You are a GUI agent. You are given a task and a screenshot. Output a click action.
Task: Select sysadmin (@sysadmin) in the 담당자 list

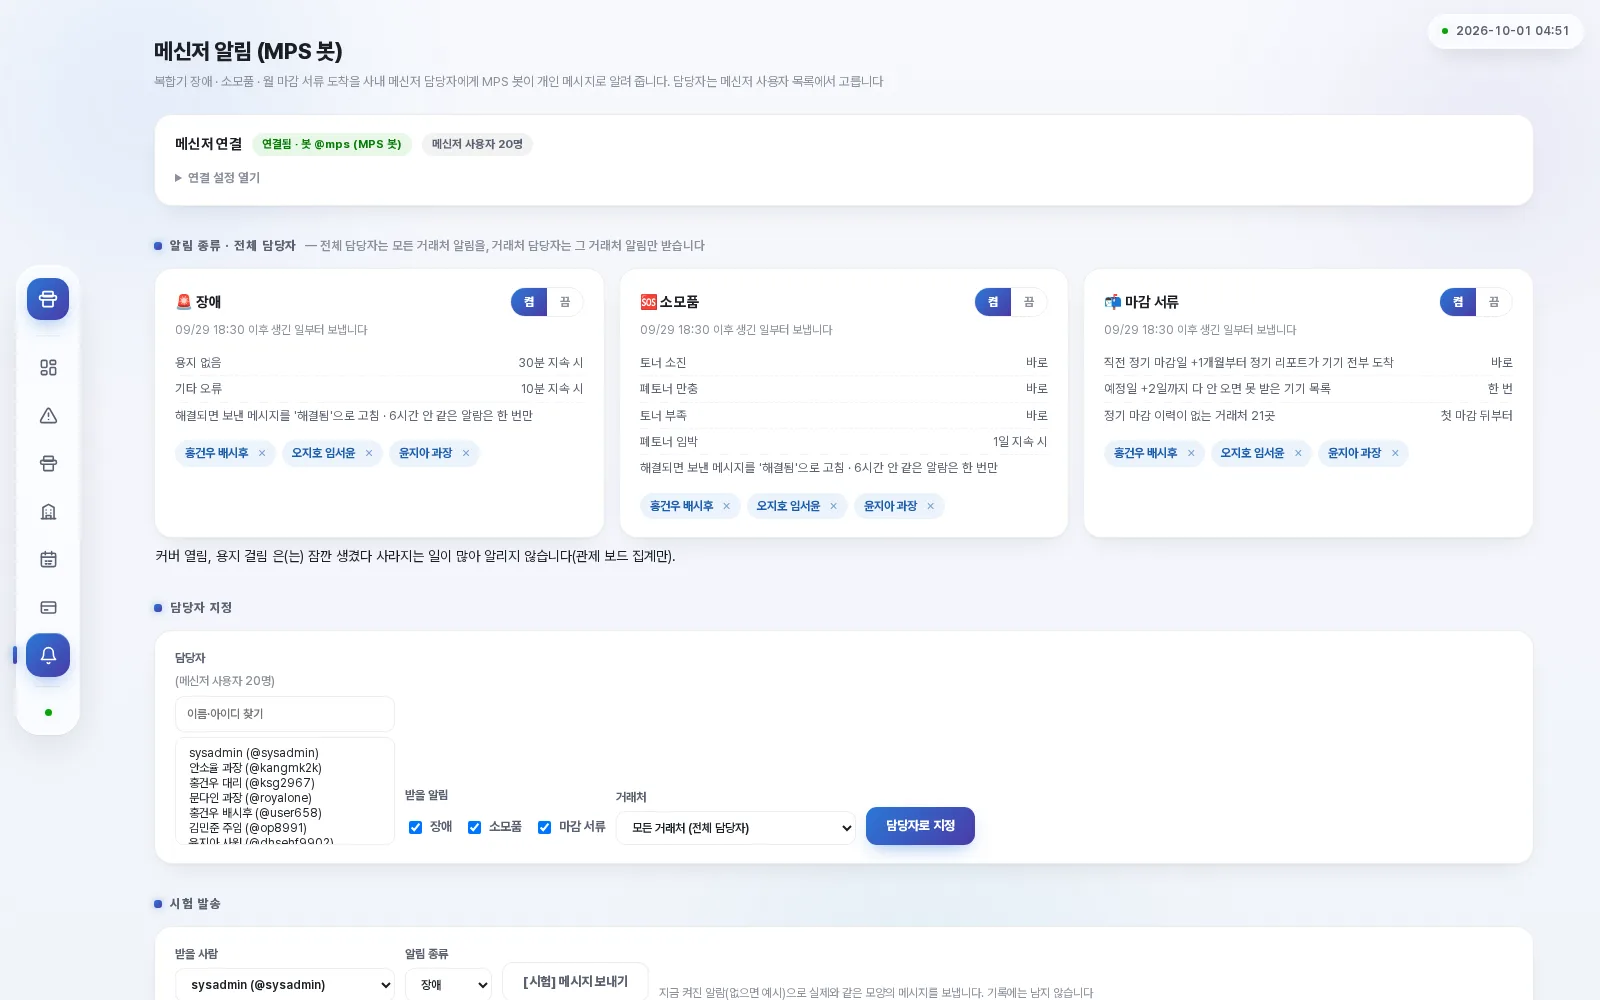pos(254,753)
